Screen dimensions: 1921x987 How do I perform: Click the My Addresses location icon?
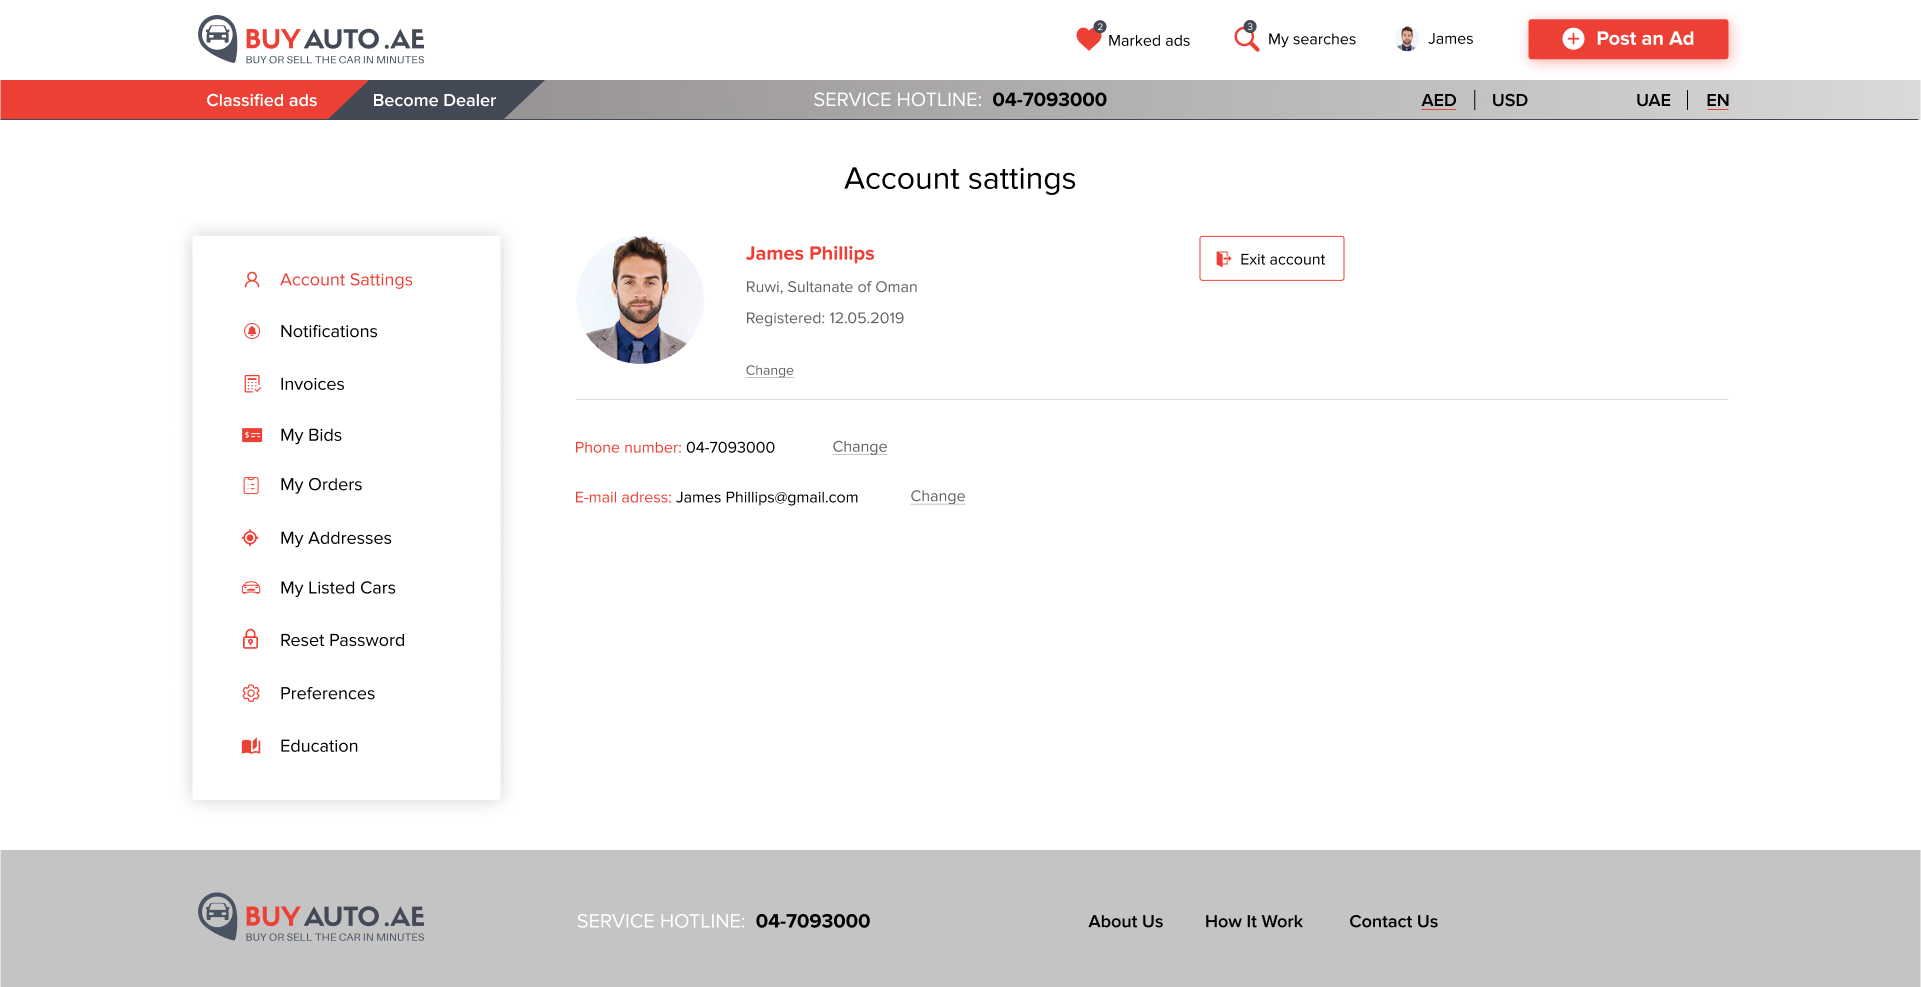[x=250, y=538]
